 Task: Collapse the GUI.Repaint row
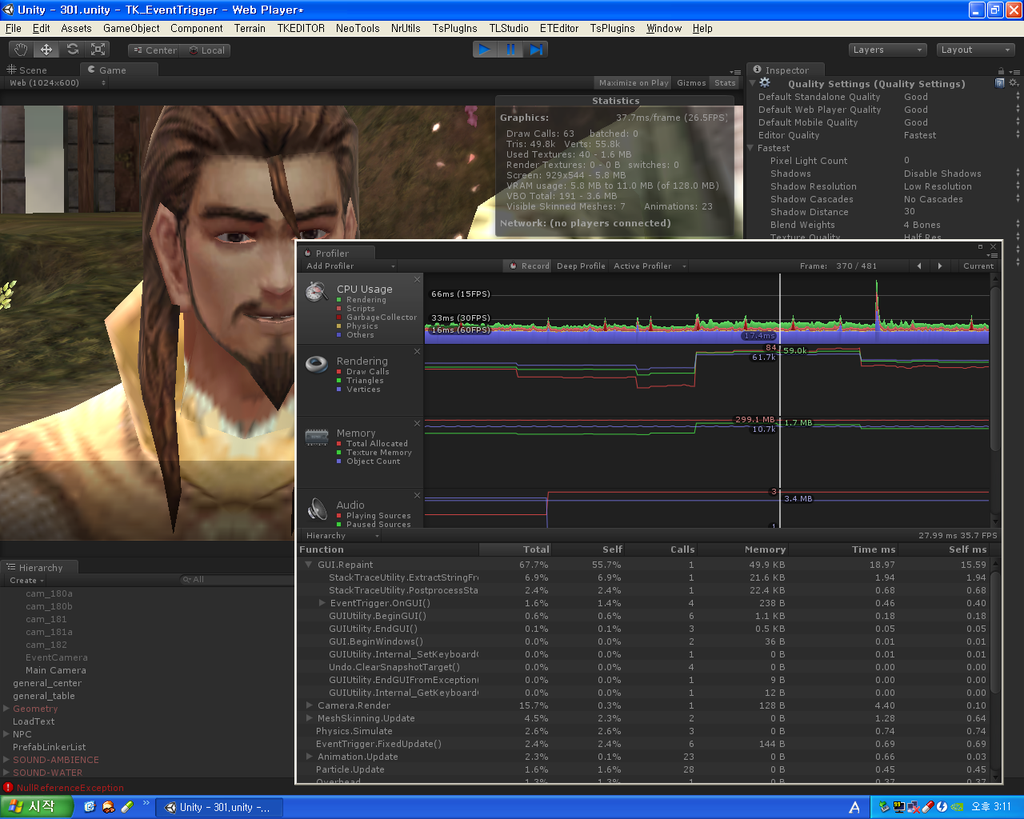pyautogui.click(x=308, y=564)
